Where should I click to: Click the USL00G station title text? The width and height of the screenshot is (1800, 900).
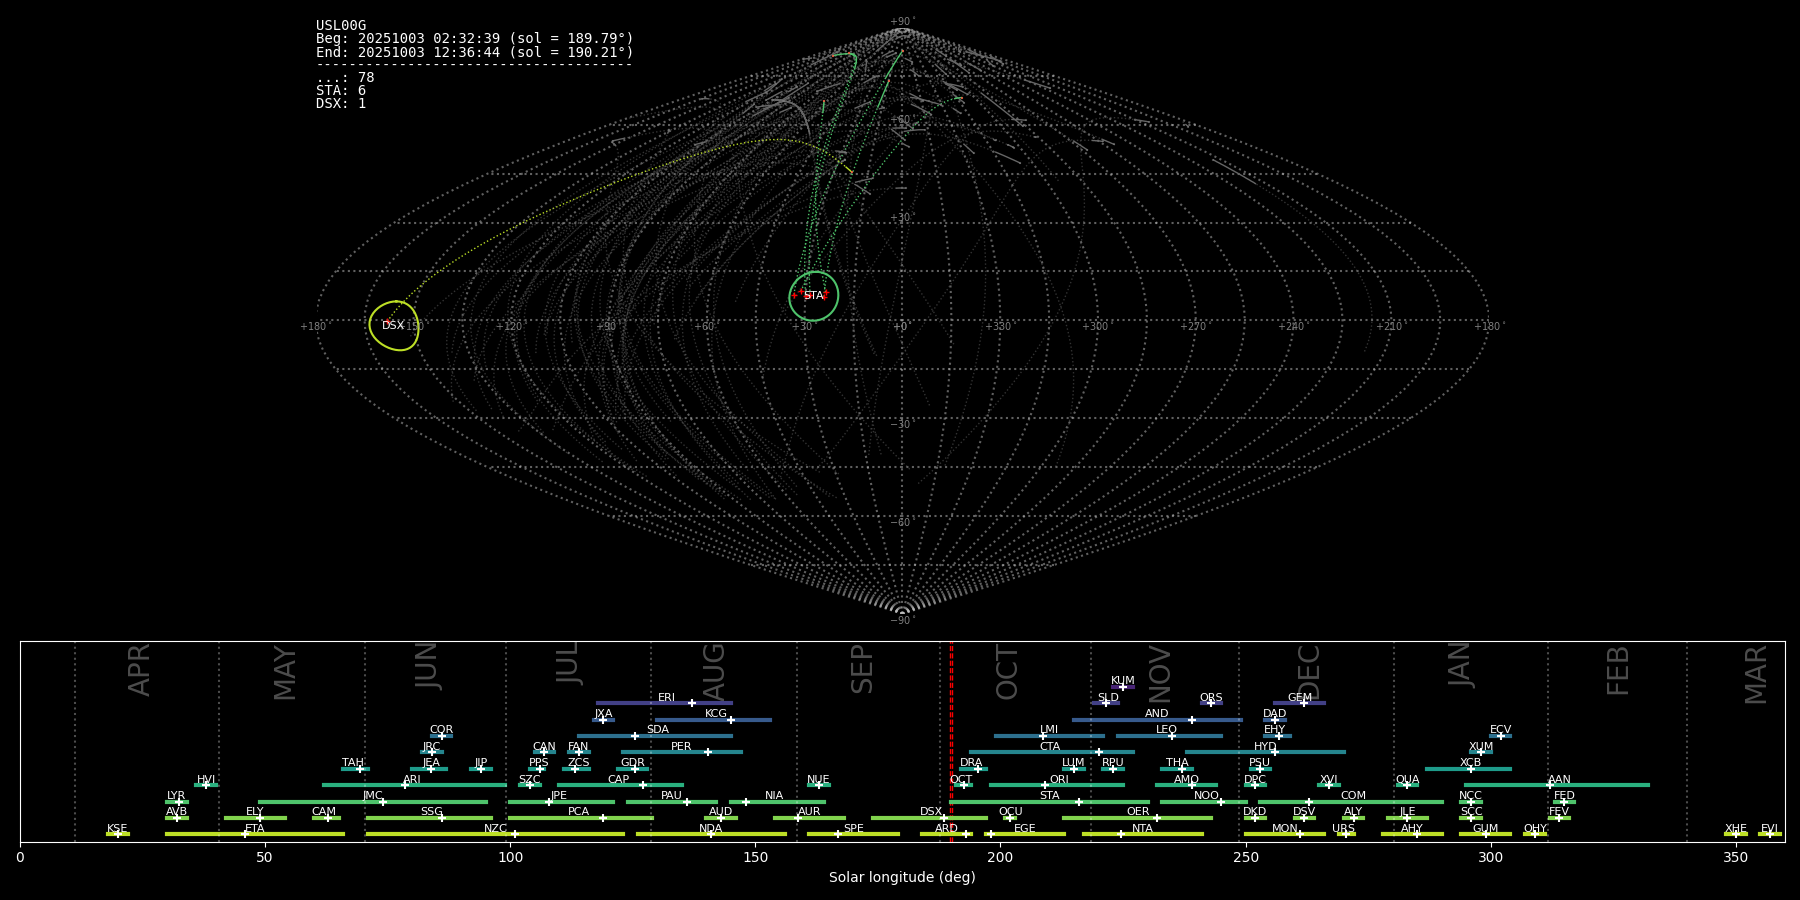click(341, 26)
